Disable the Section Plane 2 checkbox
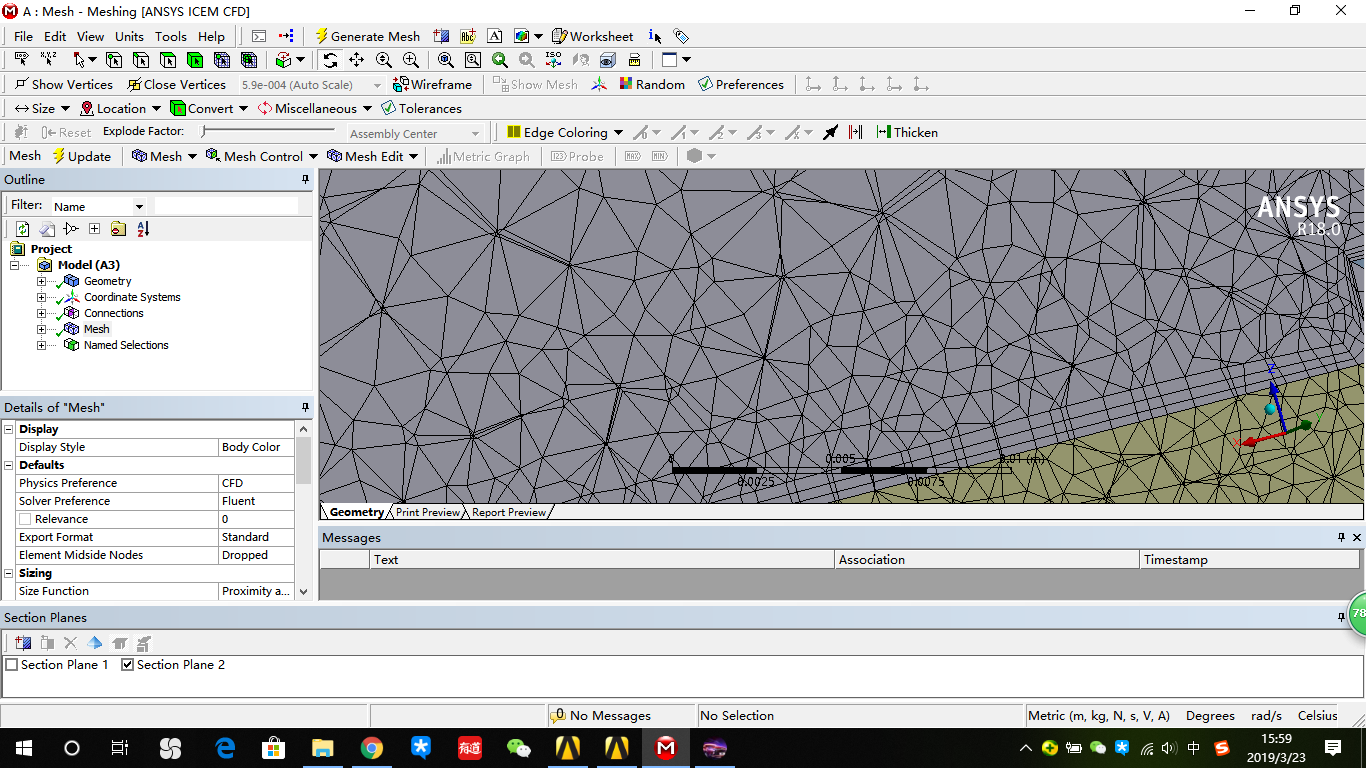This screenshot has width=1366, height=768. 127,664
